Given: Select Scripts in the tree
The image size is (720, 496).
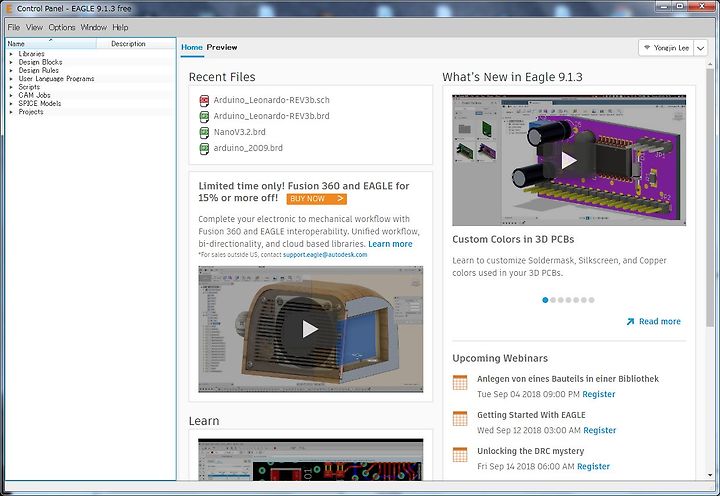Looking at the screenshot, I should point(29,87).
